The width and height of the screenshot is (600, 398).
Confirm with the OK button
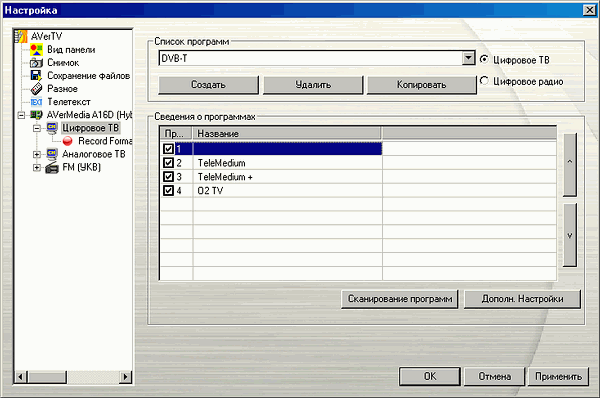(430, 377)
